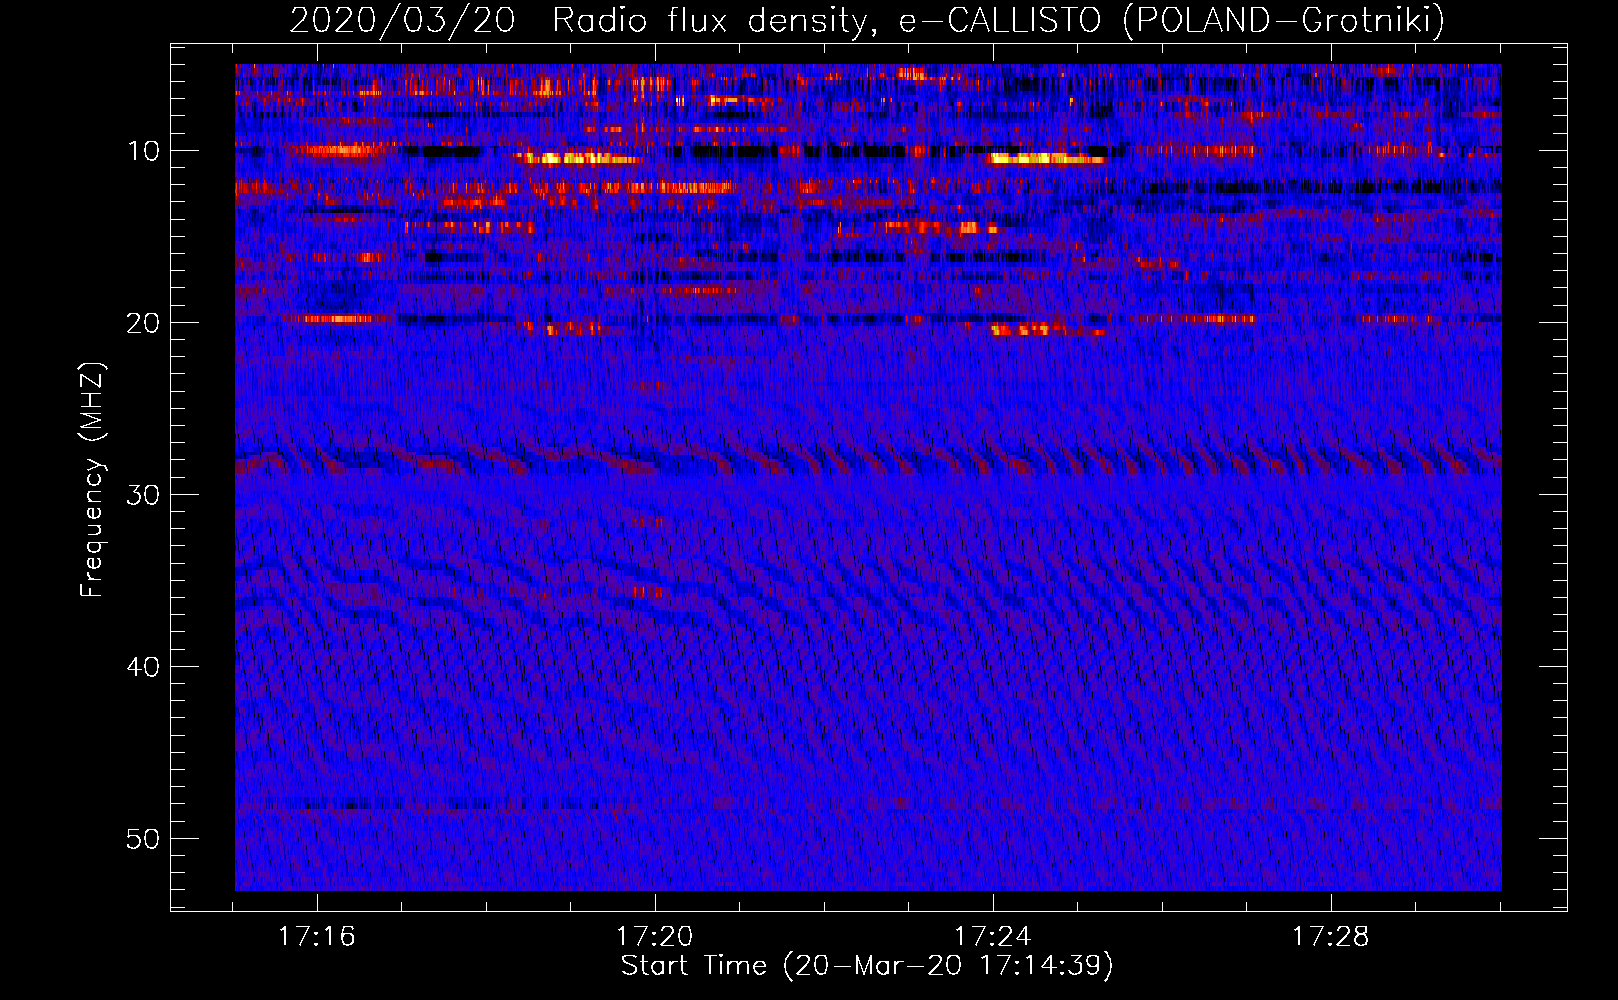This screenshot has width=1618, height=1000.
Task: Click the 40 MHz frequency tick label
Action: (144, 667)
